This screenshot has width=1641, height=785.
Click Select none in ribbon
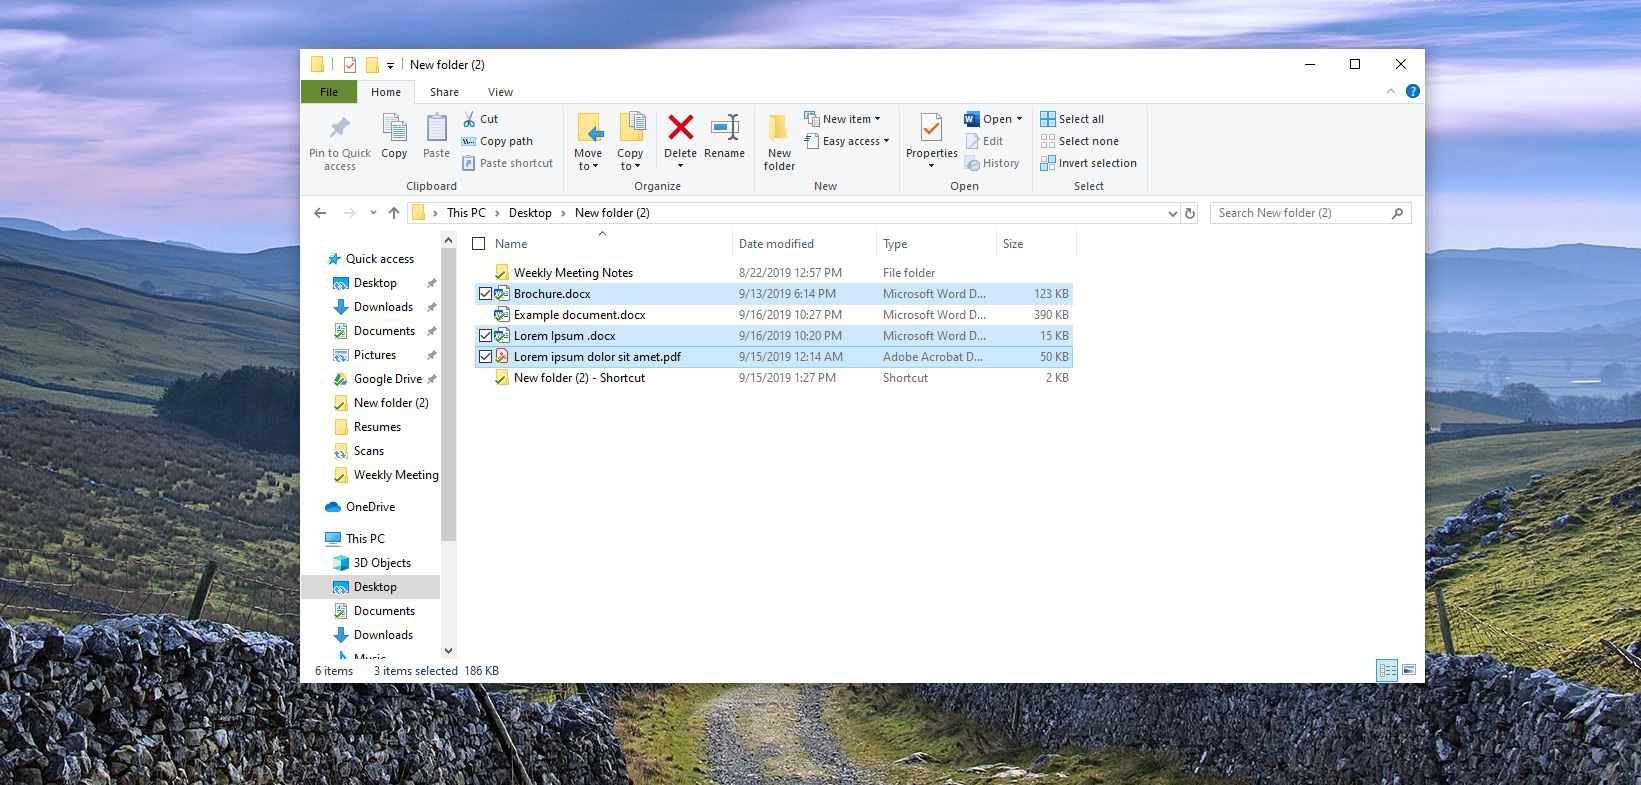point(1079,141)
